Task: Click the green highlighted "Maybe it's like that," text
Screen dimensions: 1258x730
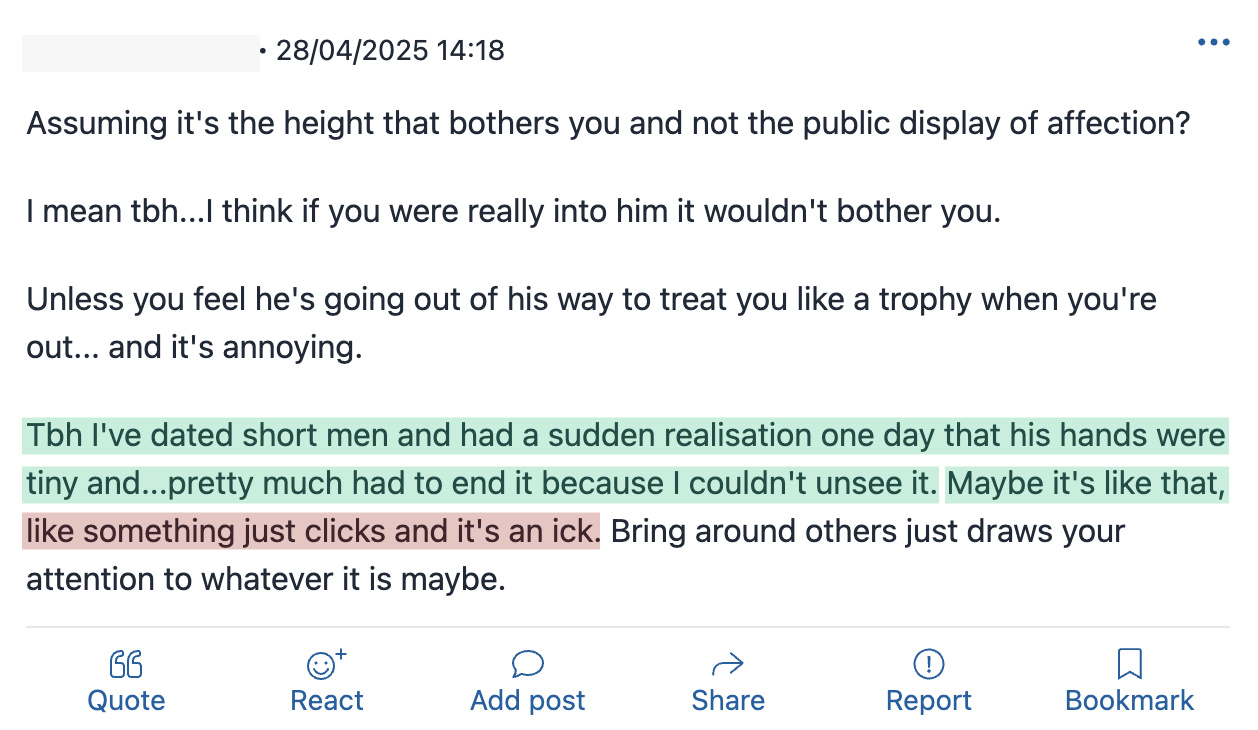Action: click(1086, 484)
